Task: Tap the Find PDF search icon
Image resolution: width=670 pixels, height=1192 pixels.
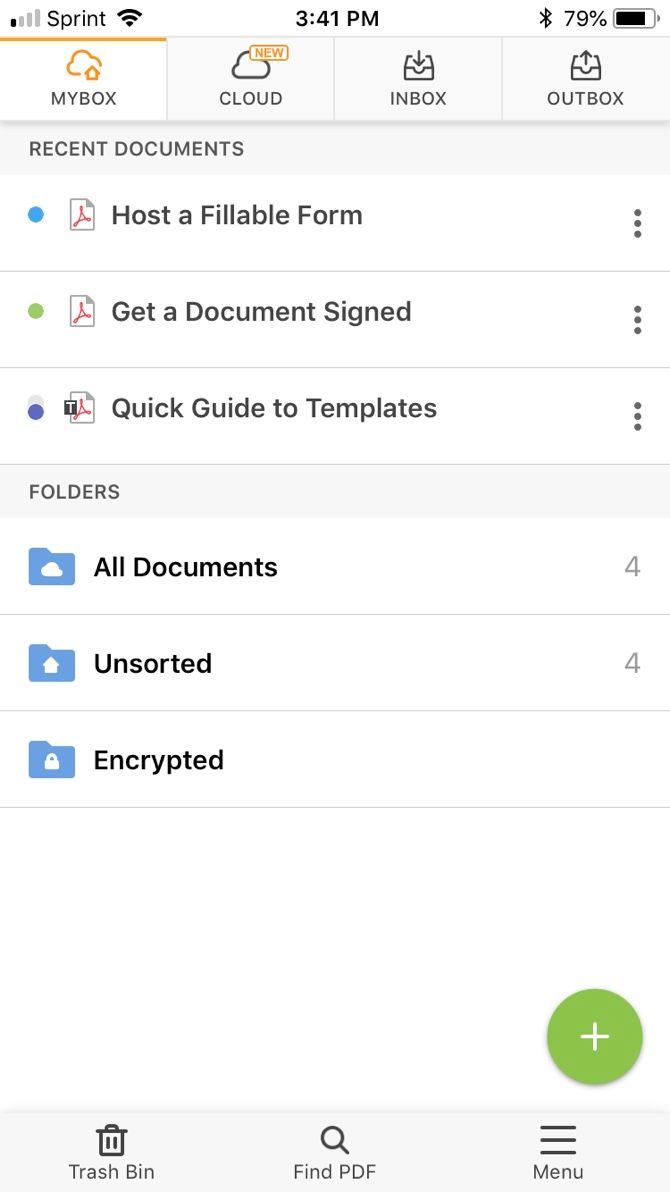Action: tap(334, 1141)
